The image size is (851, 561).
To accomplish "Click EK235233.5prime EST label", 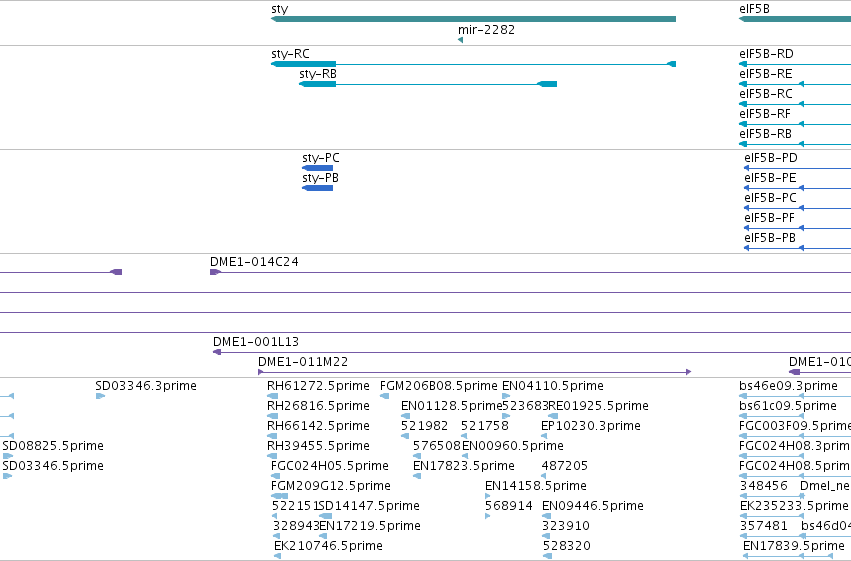I will tap(795, 506).
